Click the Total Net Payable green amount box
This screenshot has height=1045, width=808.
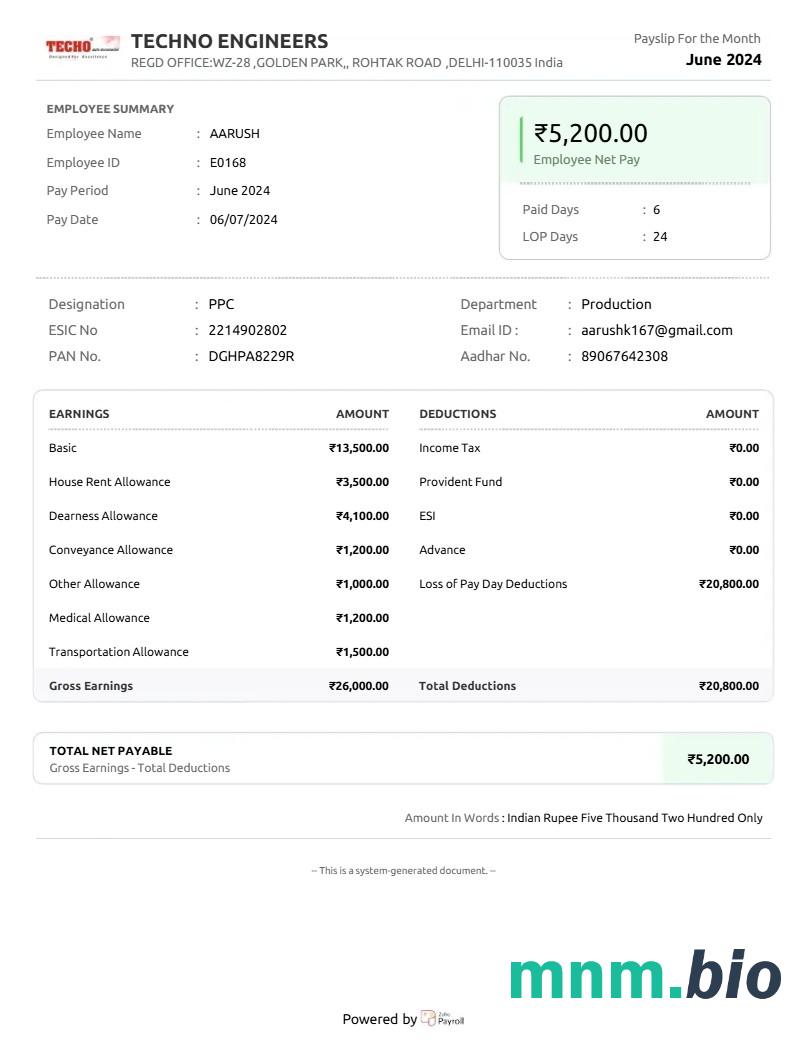tap(717, 759)
